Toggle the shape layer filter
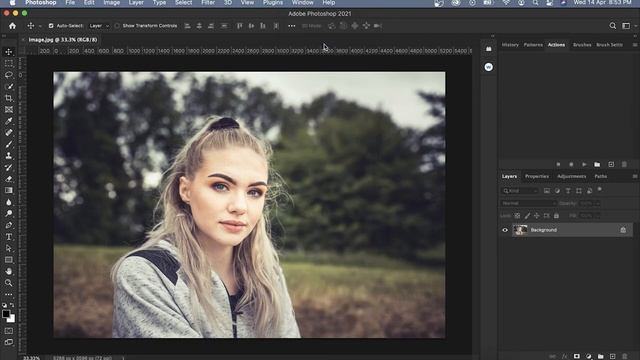The height and width of the screenshot is (360, 640). coord(579,191)
